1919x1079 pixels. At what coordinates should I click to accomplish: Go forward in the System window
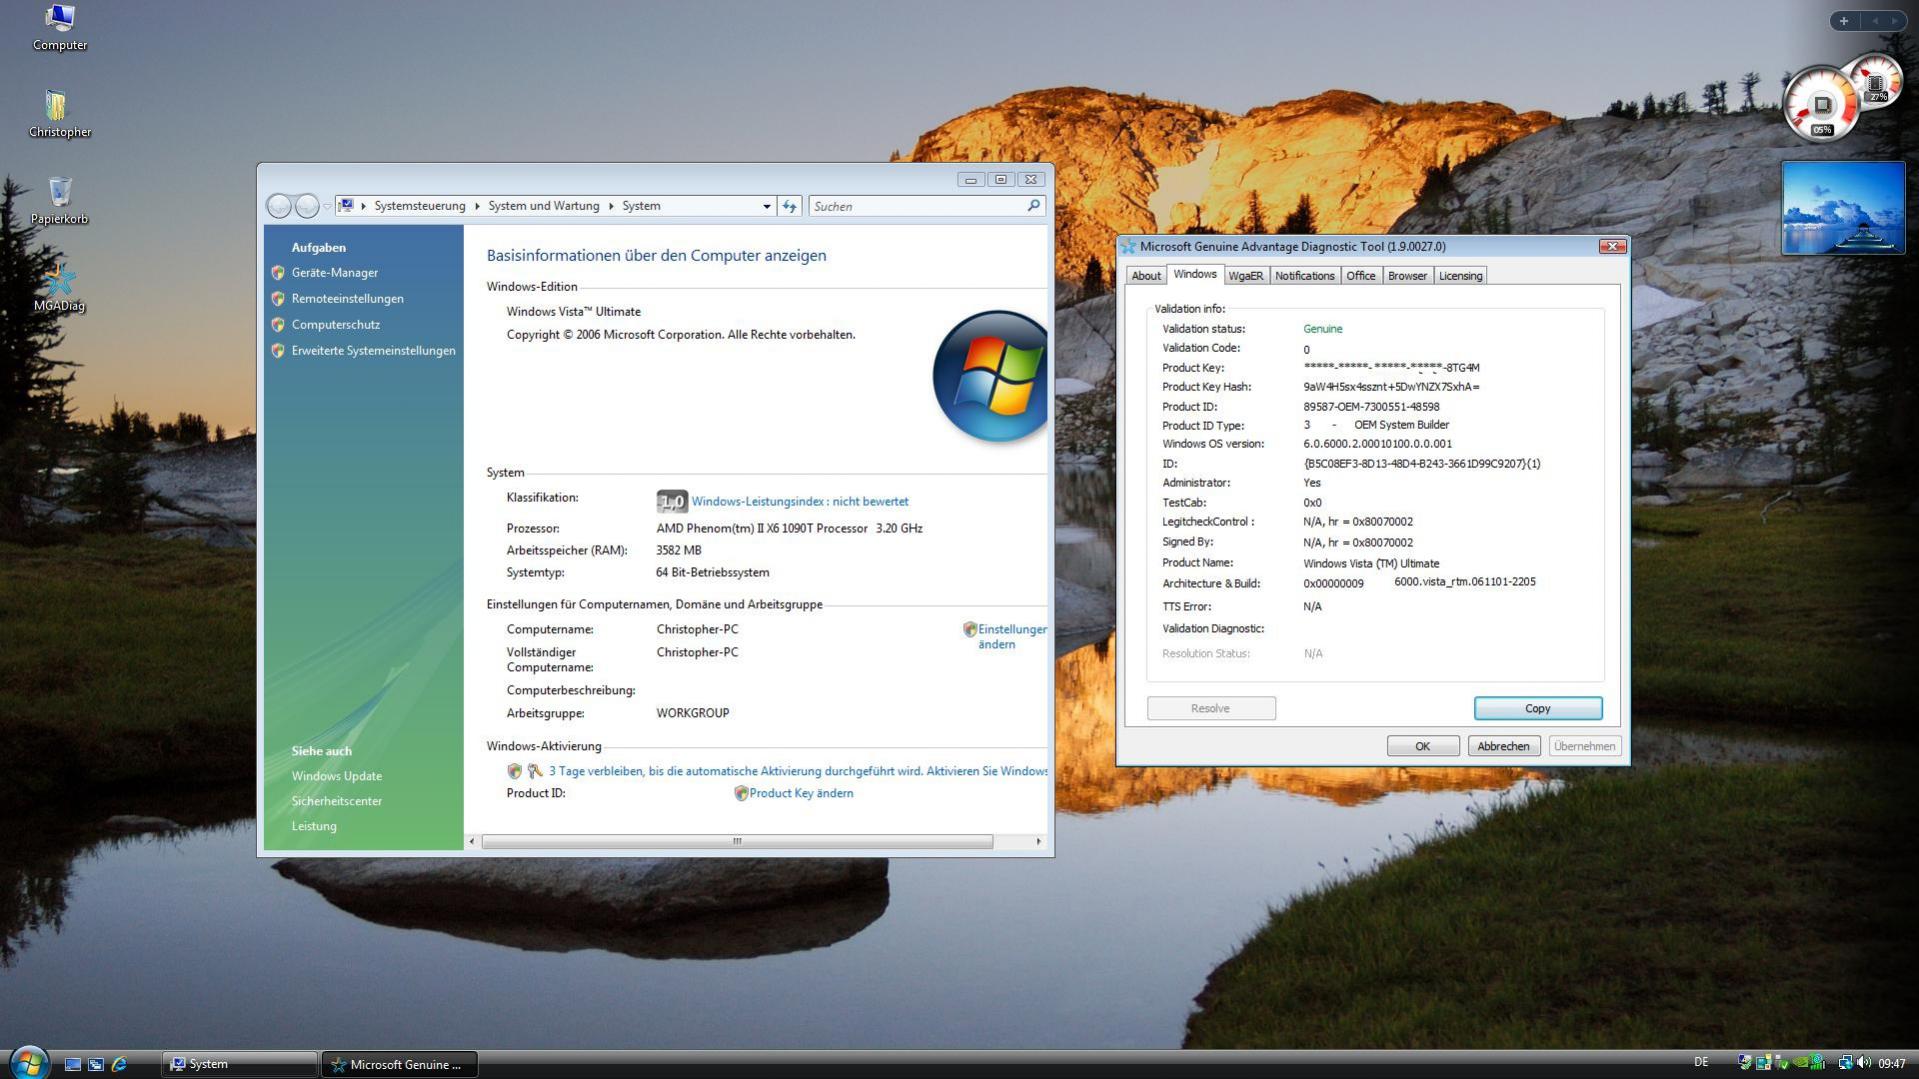(307, 206)
